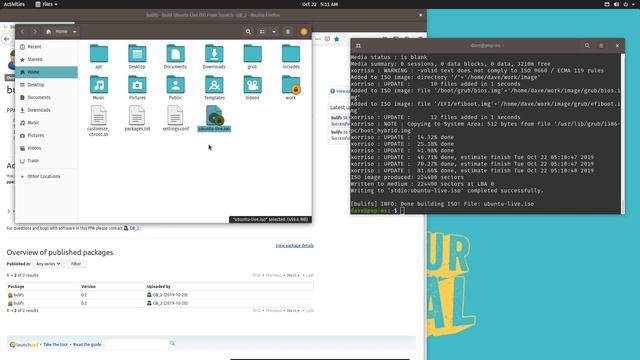The height and width of the screenshot is (360, 640).
Task: Open the system power menu icon
Action: point(626,4)
